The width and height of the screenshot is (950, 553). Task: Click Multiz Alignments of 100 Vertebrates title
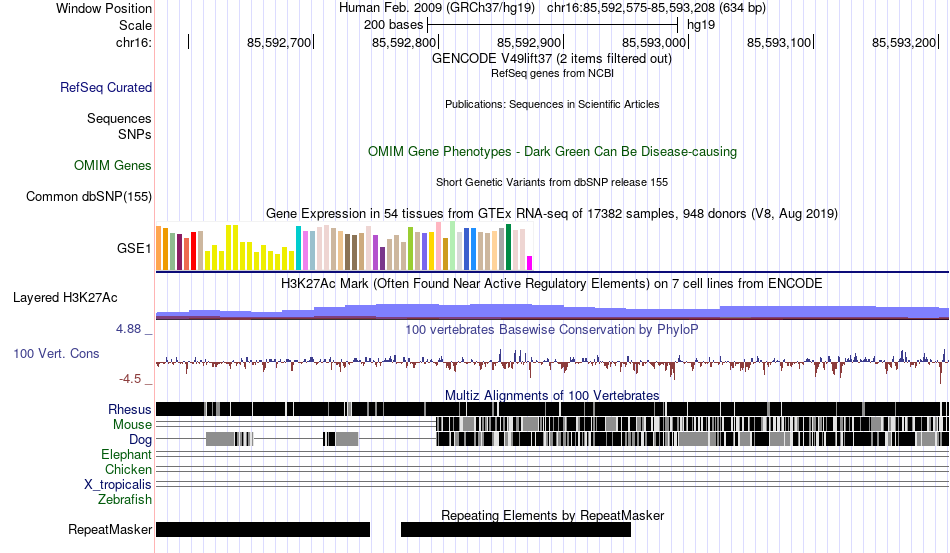point(552,395)
